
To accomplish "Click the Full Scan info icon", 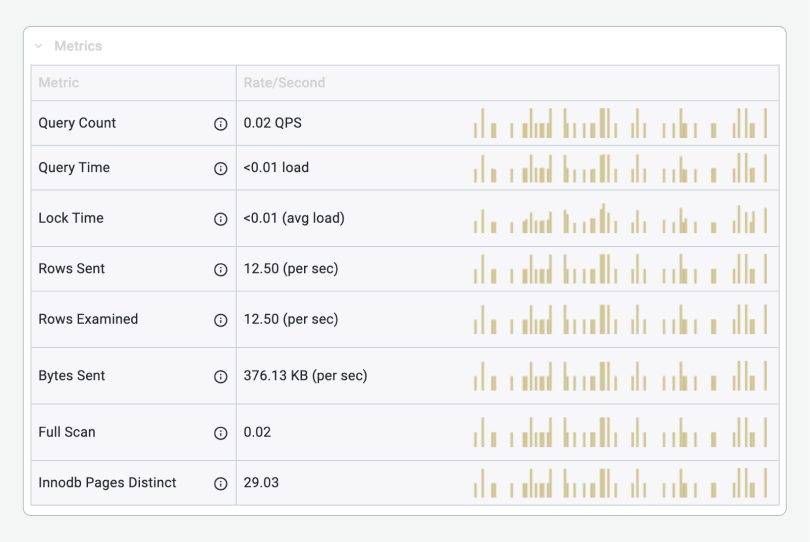I will [221, 433].
